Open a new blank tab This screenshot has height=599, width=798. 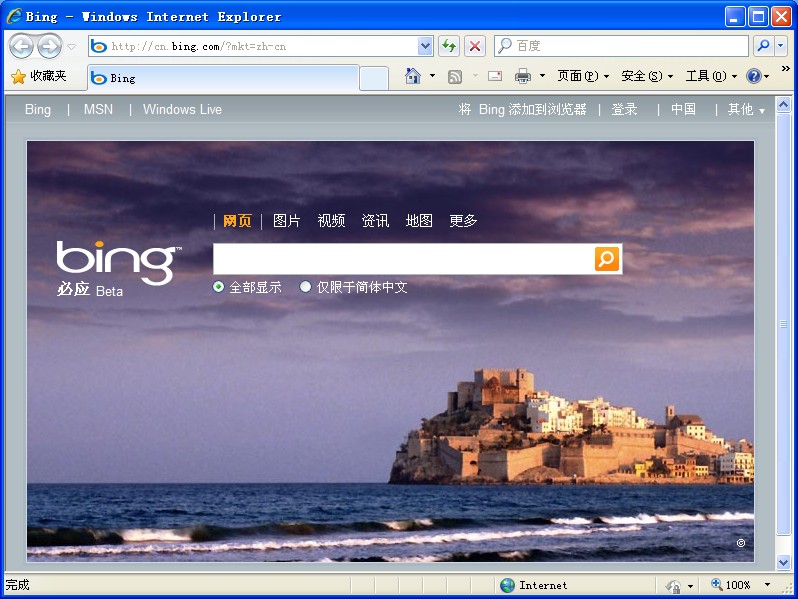click(374, 79)
